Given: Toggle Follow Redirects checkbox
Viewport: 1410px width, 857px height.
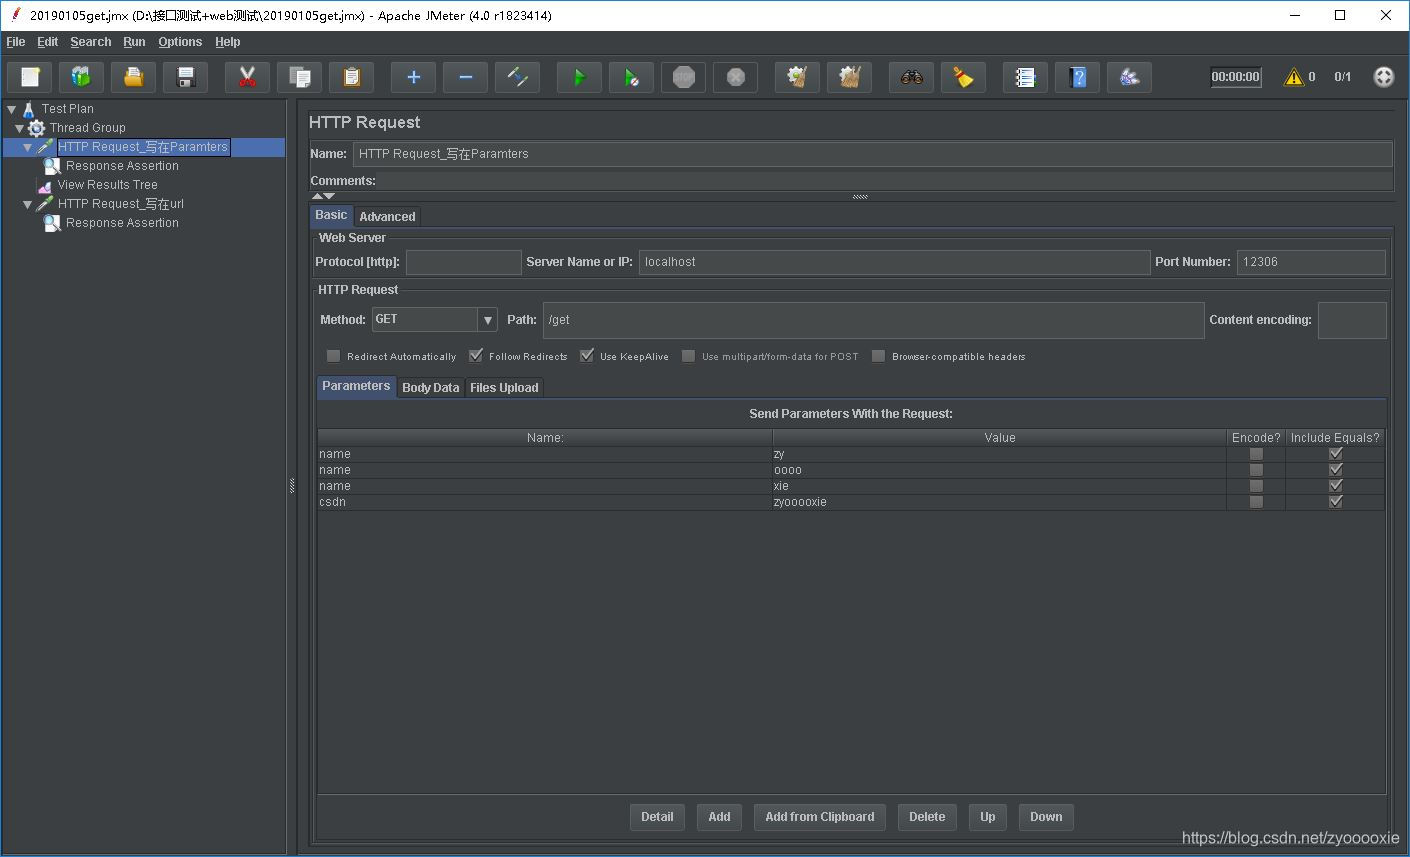Looking at the screenshot, I should 476,356.
